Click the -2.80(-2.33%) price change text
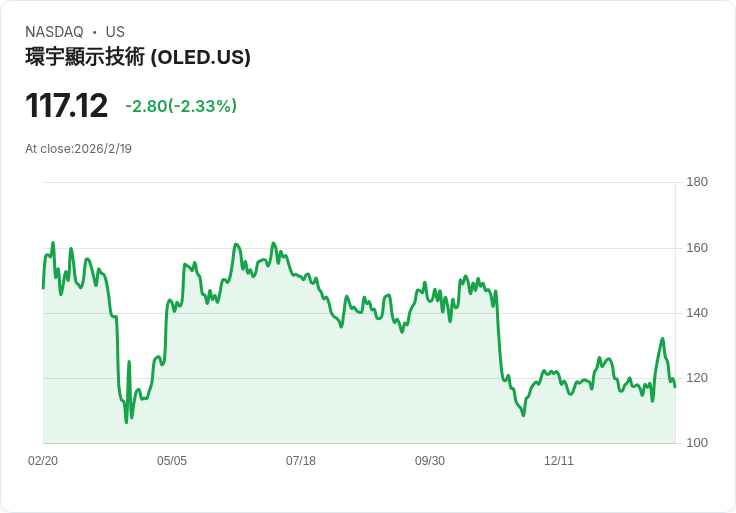Image resolution: width=736 pixels, height=513 pixels. pos(181,106)
